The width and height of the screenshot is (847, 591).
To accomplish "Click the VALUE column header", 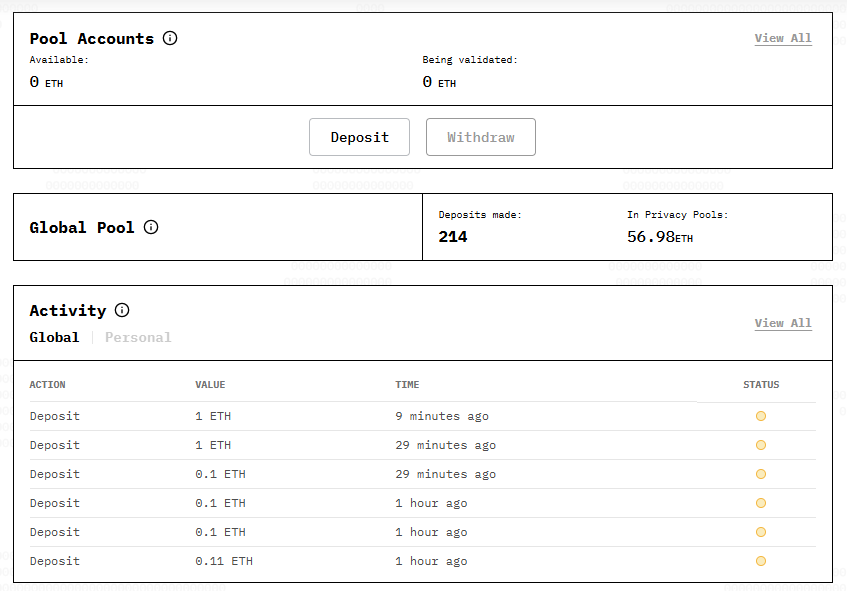I will [210, 385].
